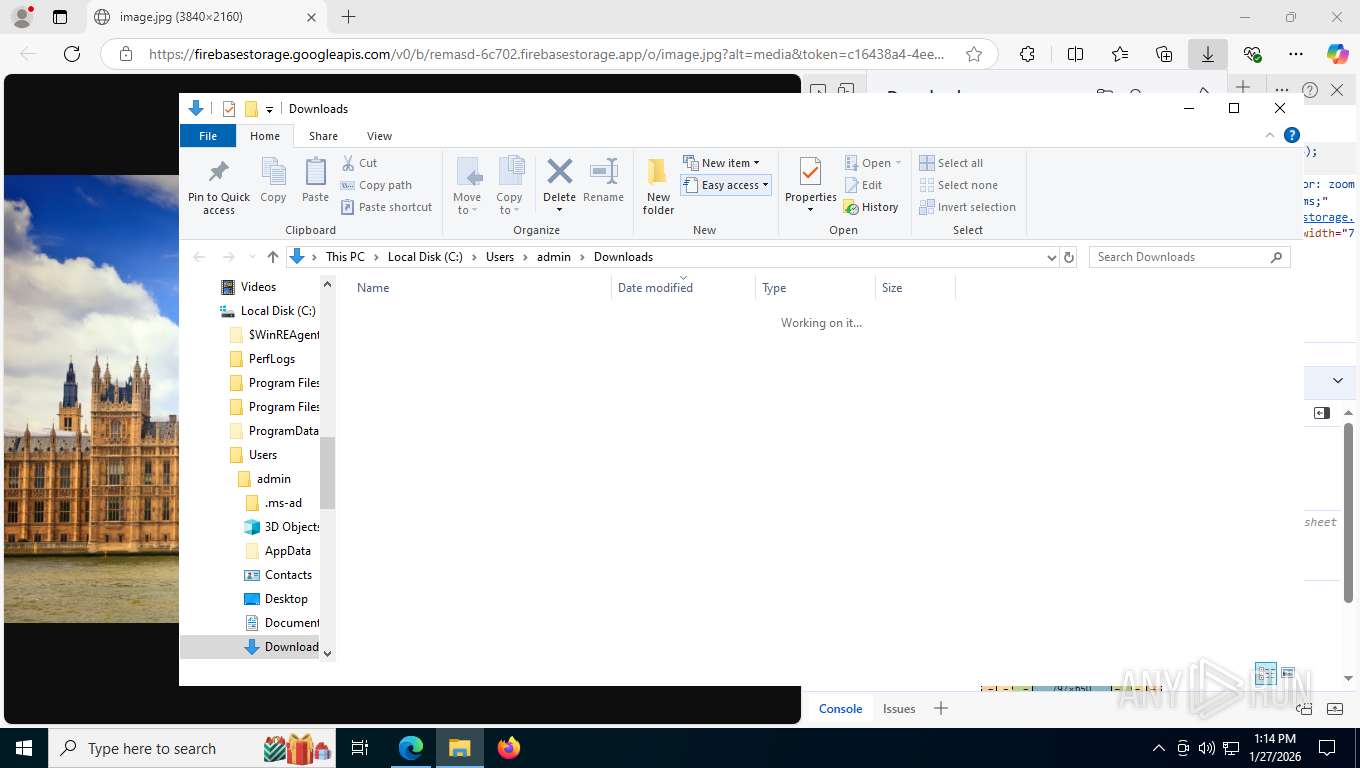1360x768 pixels.
Task: Open the New item dropdown
Action: coord(721,163)
